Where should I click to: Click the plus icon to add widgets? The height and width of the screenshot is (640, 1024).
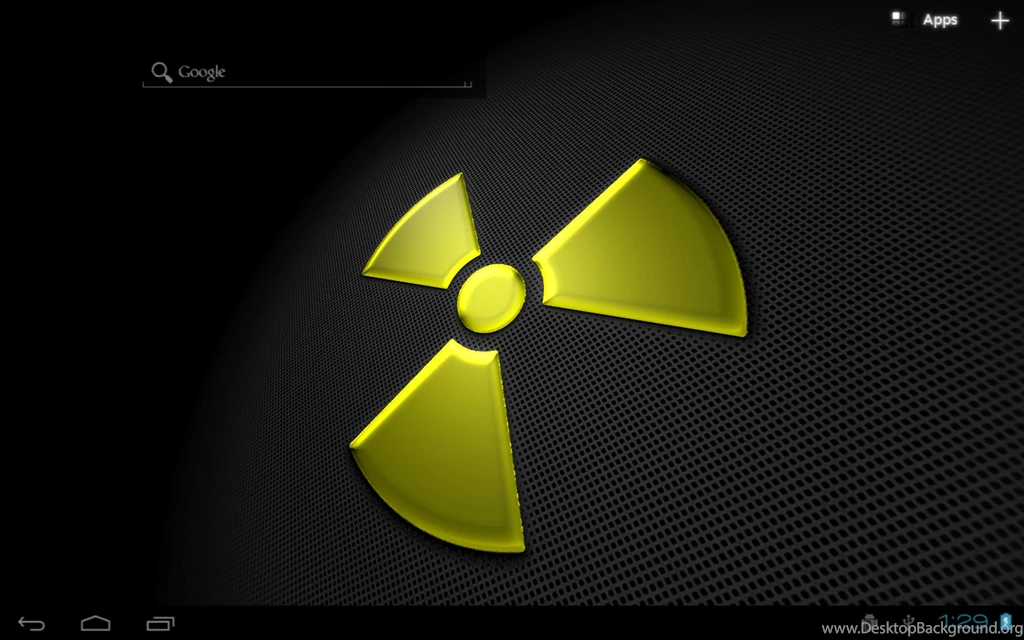click(x=999, y=20)
